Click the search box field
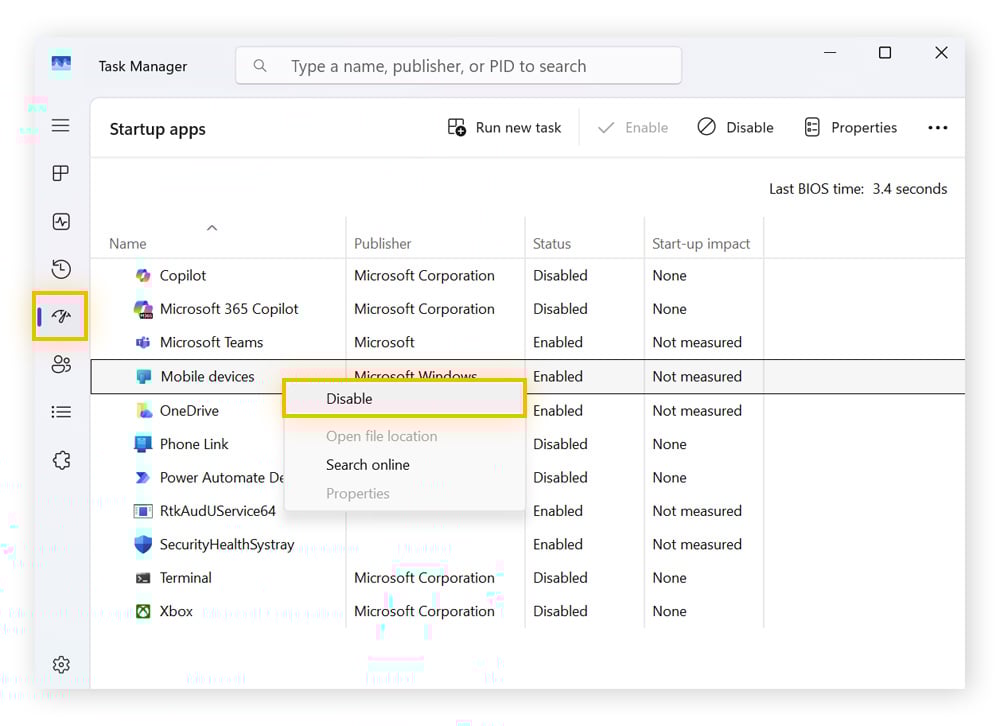This screenshot has height=726, width=1000. coord(460,67)
